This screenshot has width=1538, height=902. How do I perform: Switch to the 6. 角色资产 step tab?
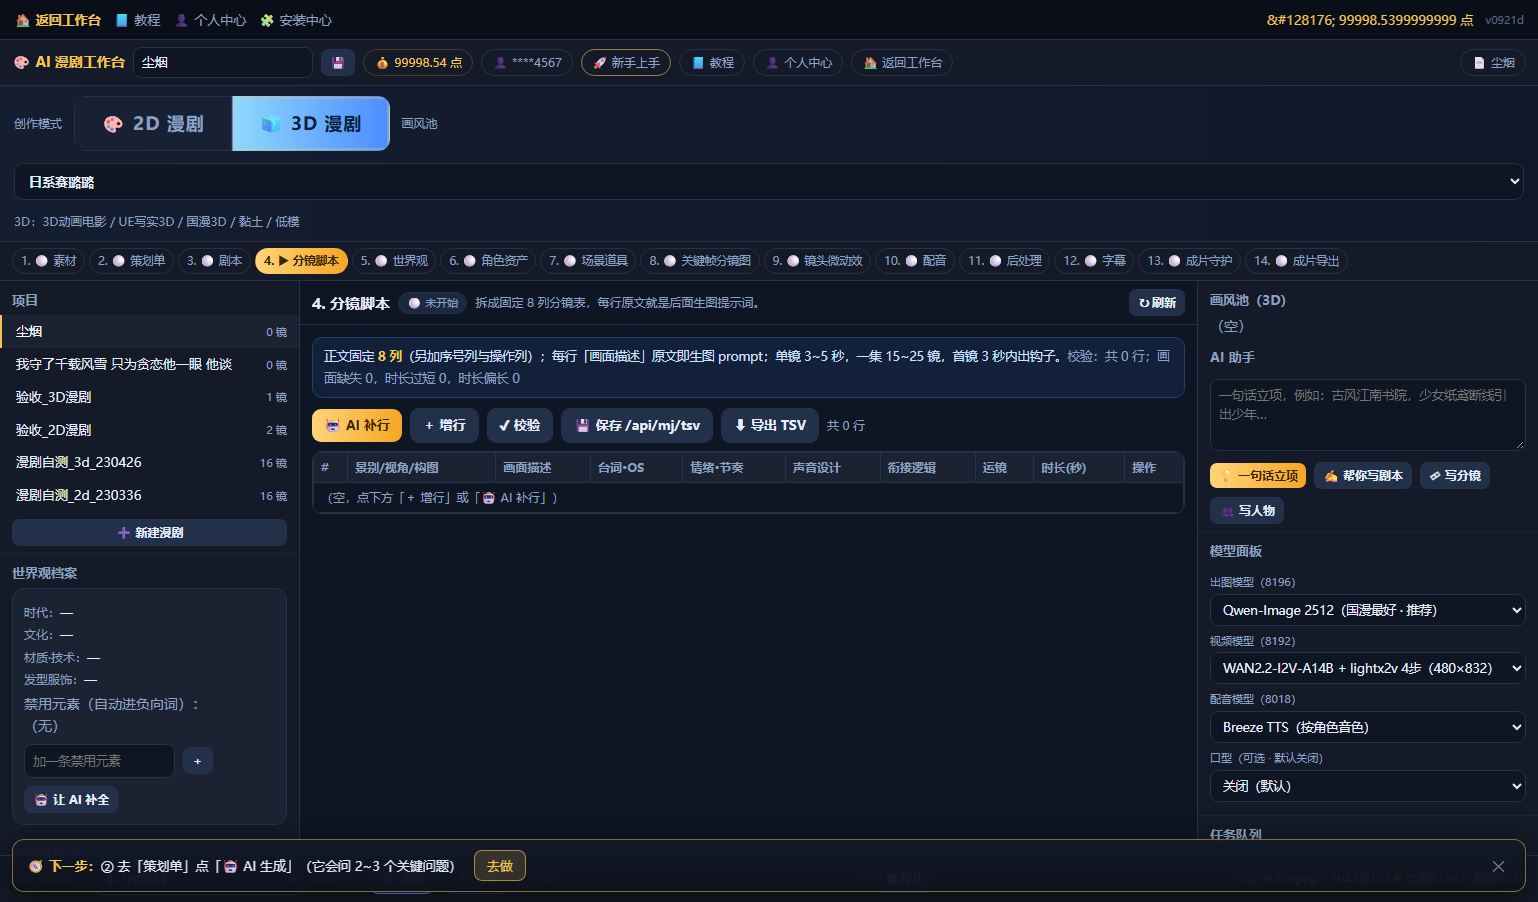tap(488, 261)
